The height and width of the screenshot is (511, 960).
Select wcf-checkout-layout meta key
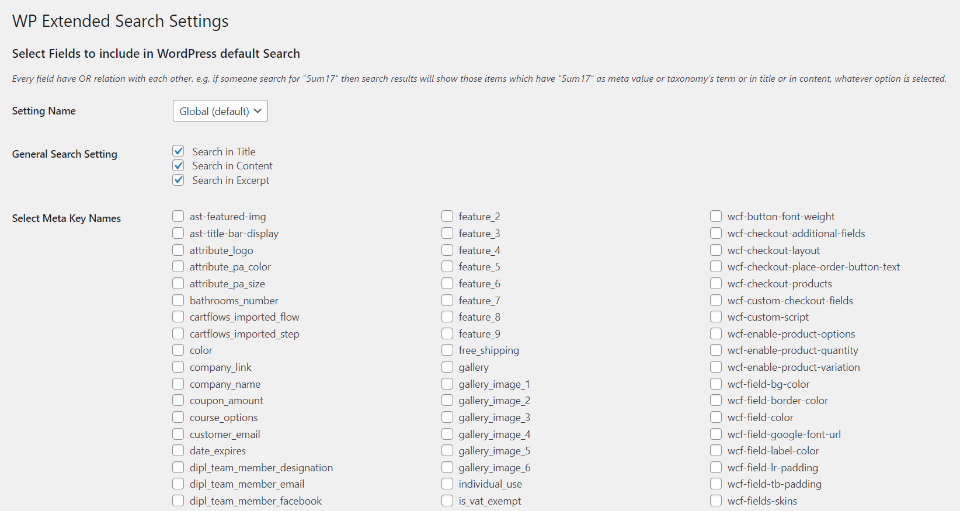coord(716,250)
